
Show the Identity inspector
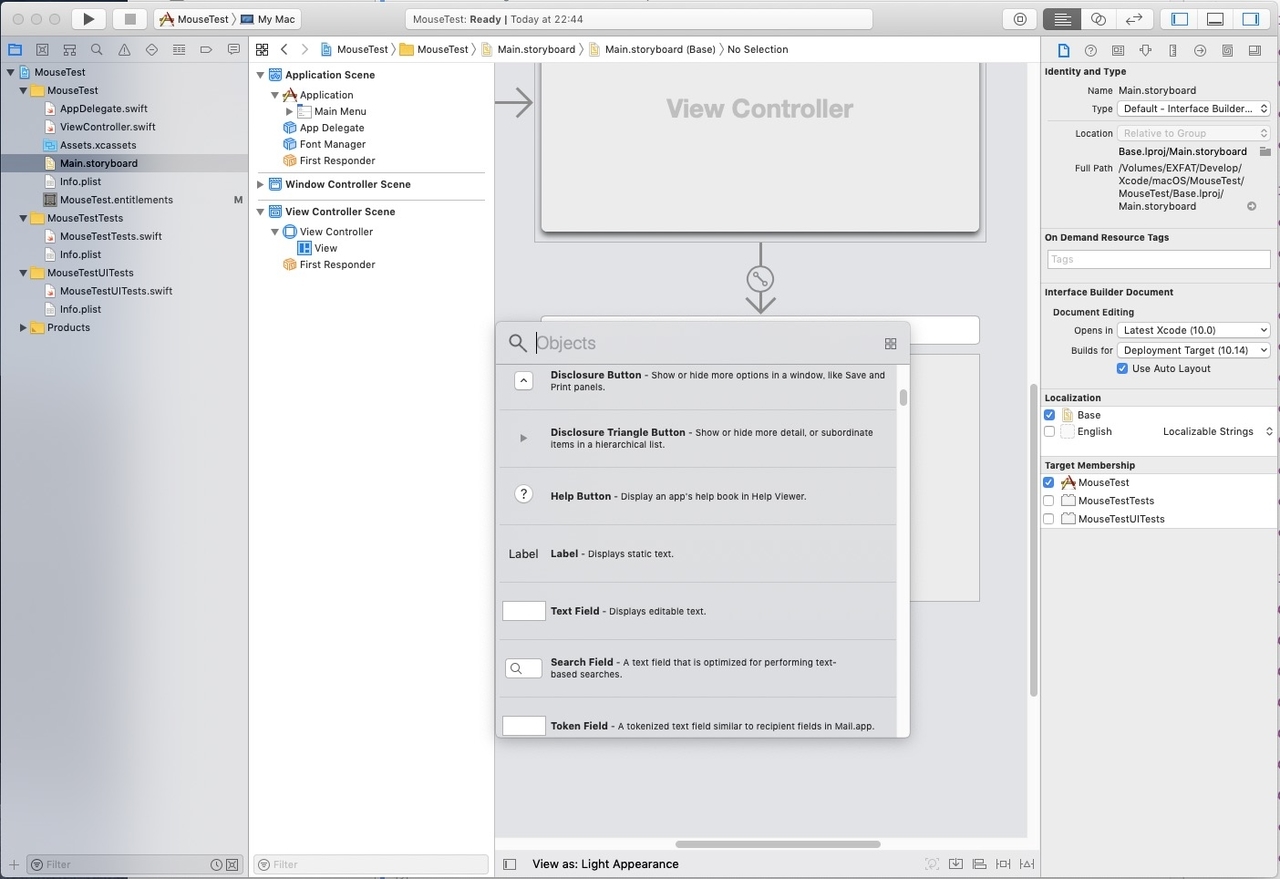[1118, 50]
